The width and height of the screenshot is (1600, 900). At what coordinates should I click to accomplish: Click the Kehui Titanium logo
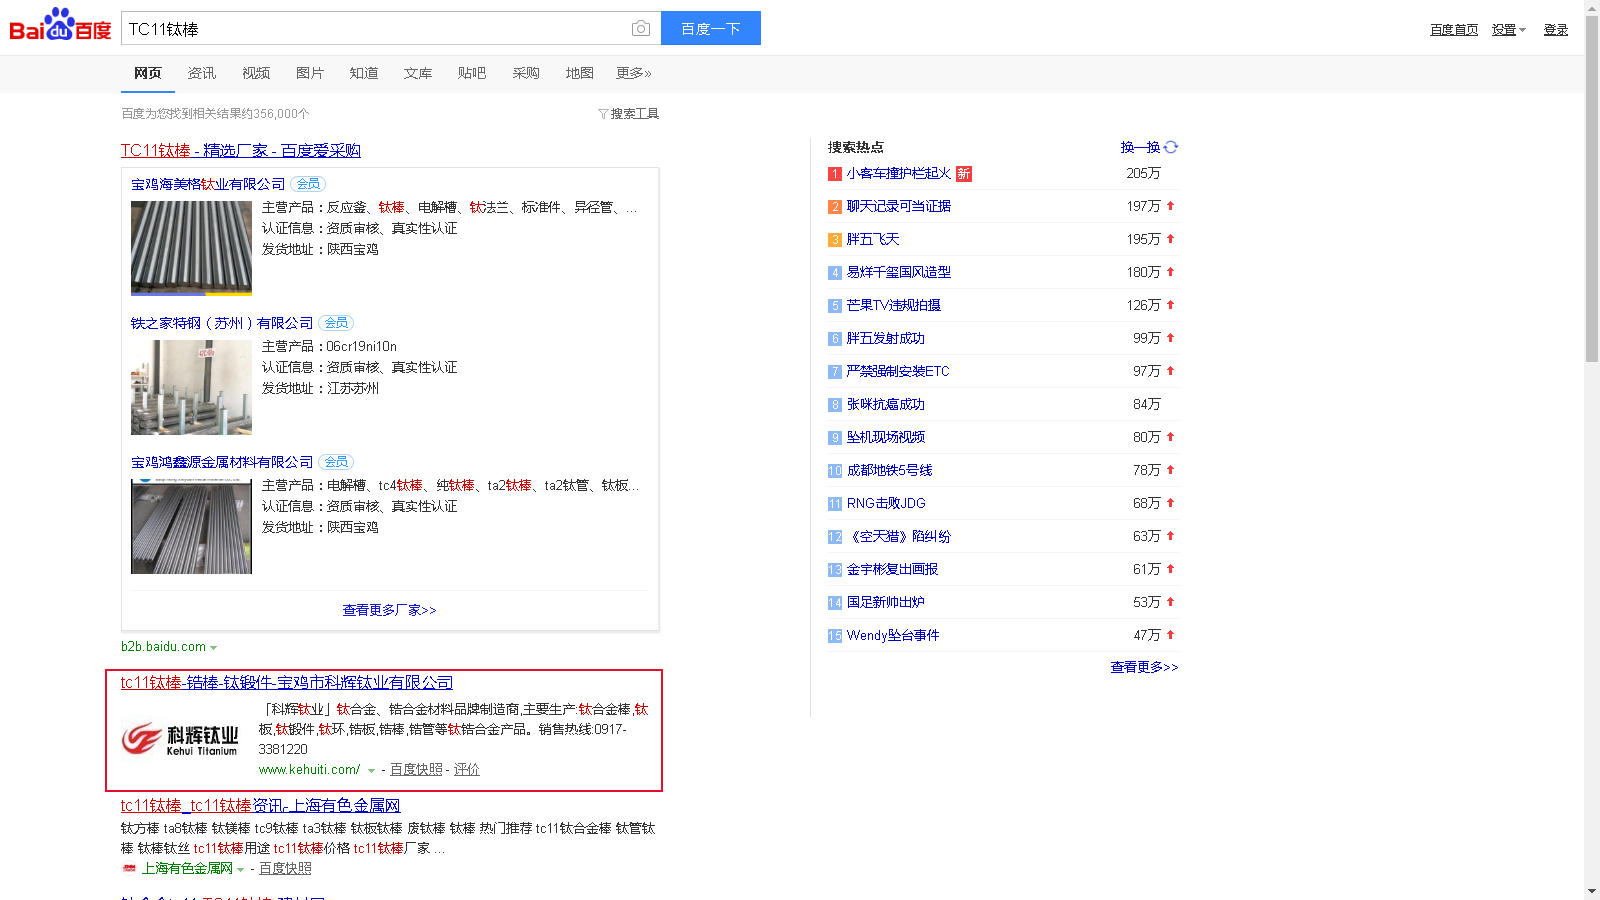pos(181,739)
